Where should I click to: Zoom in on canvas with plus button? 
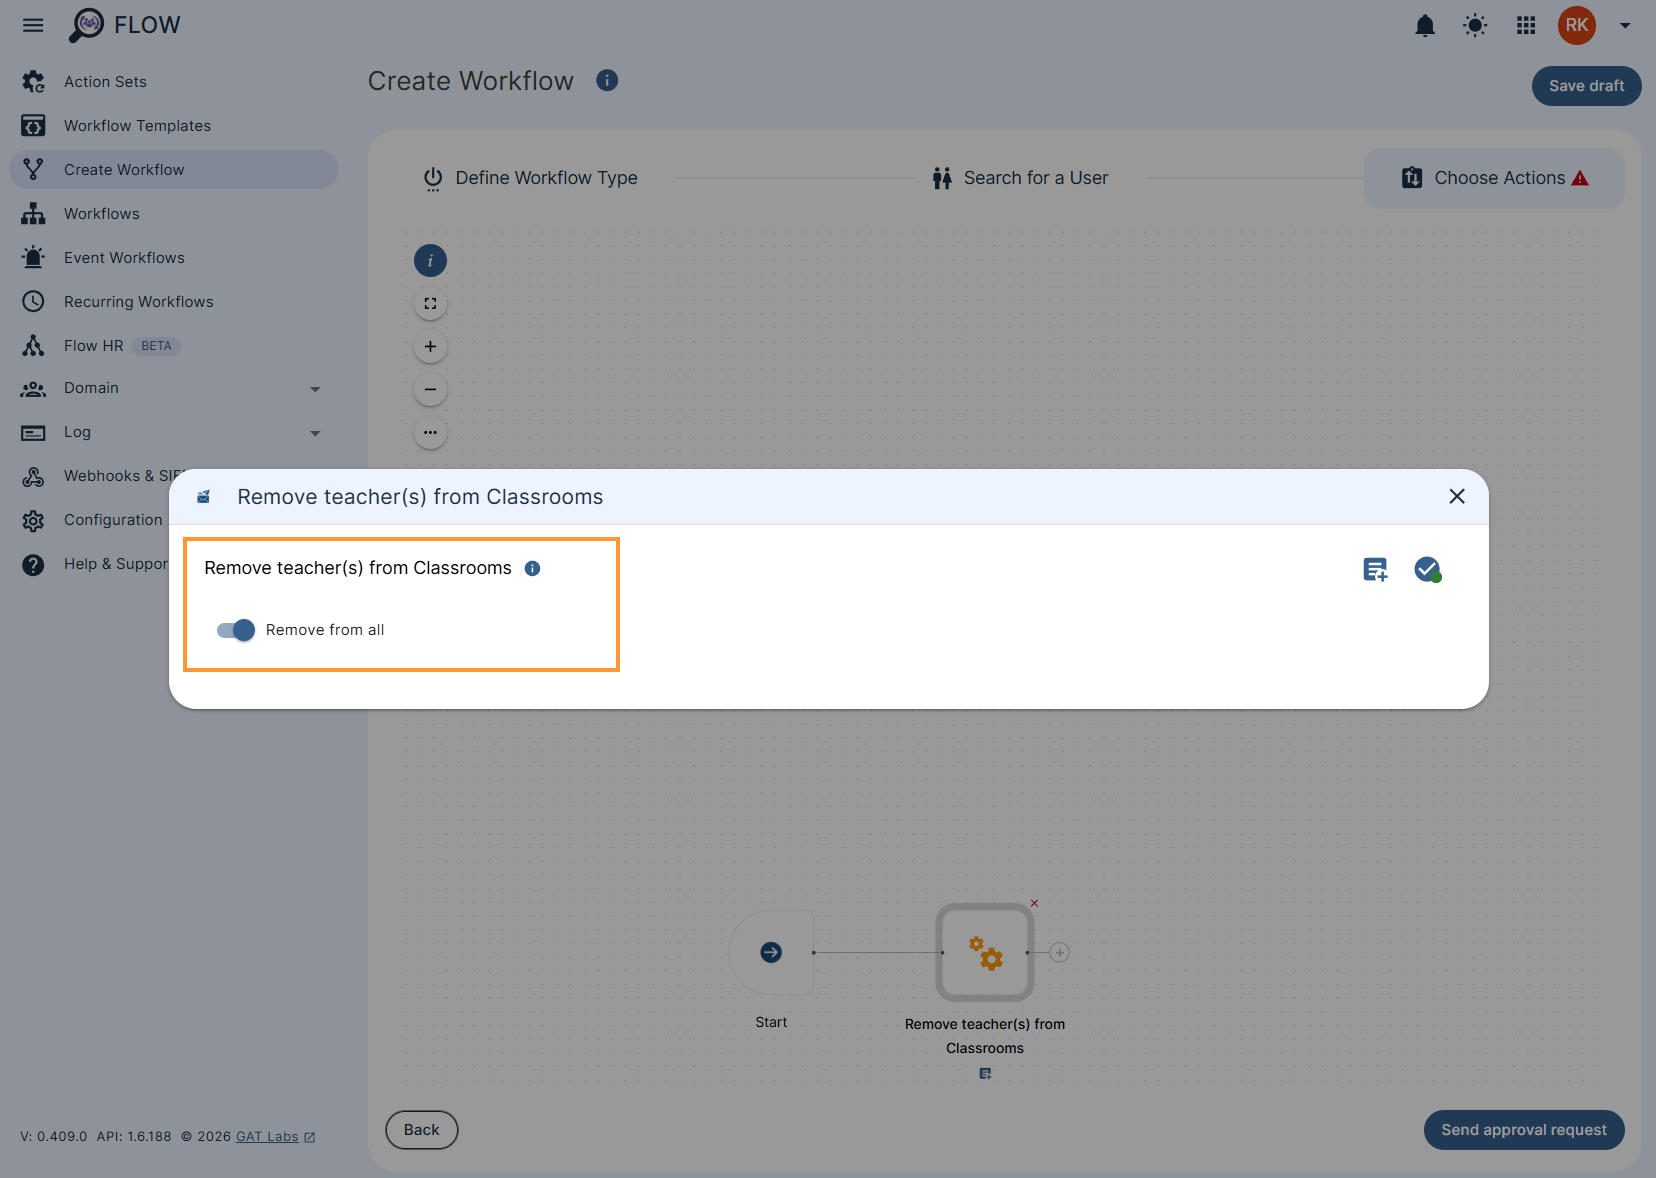pyautogui.click(x=430, y=346)
